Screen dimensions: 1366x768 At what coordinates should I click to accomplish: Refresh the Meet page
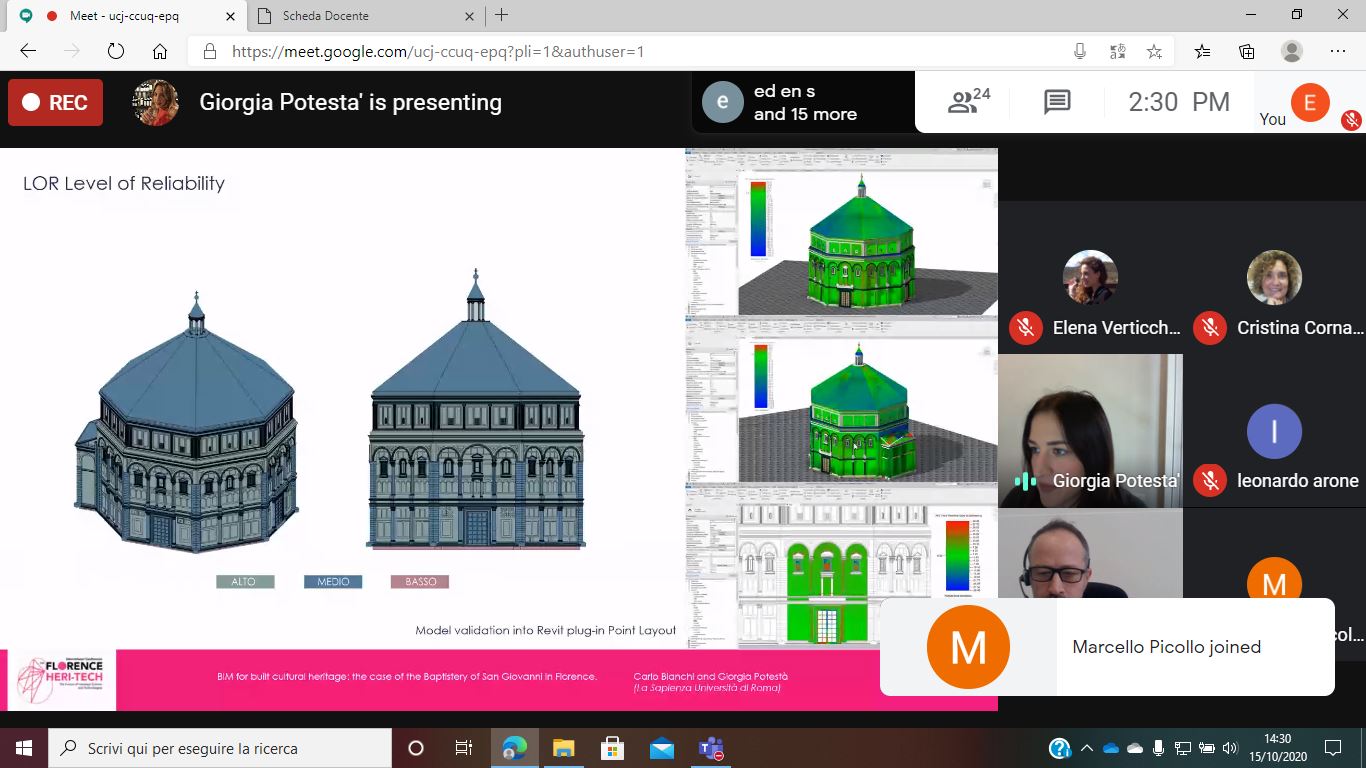pyautogui.click(x=115, y=52)
